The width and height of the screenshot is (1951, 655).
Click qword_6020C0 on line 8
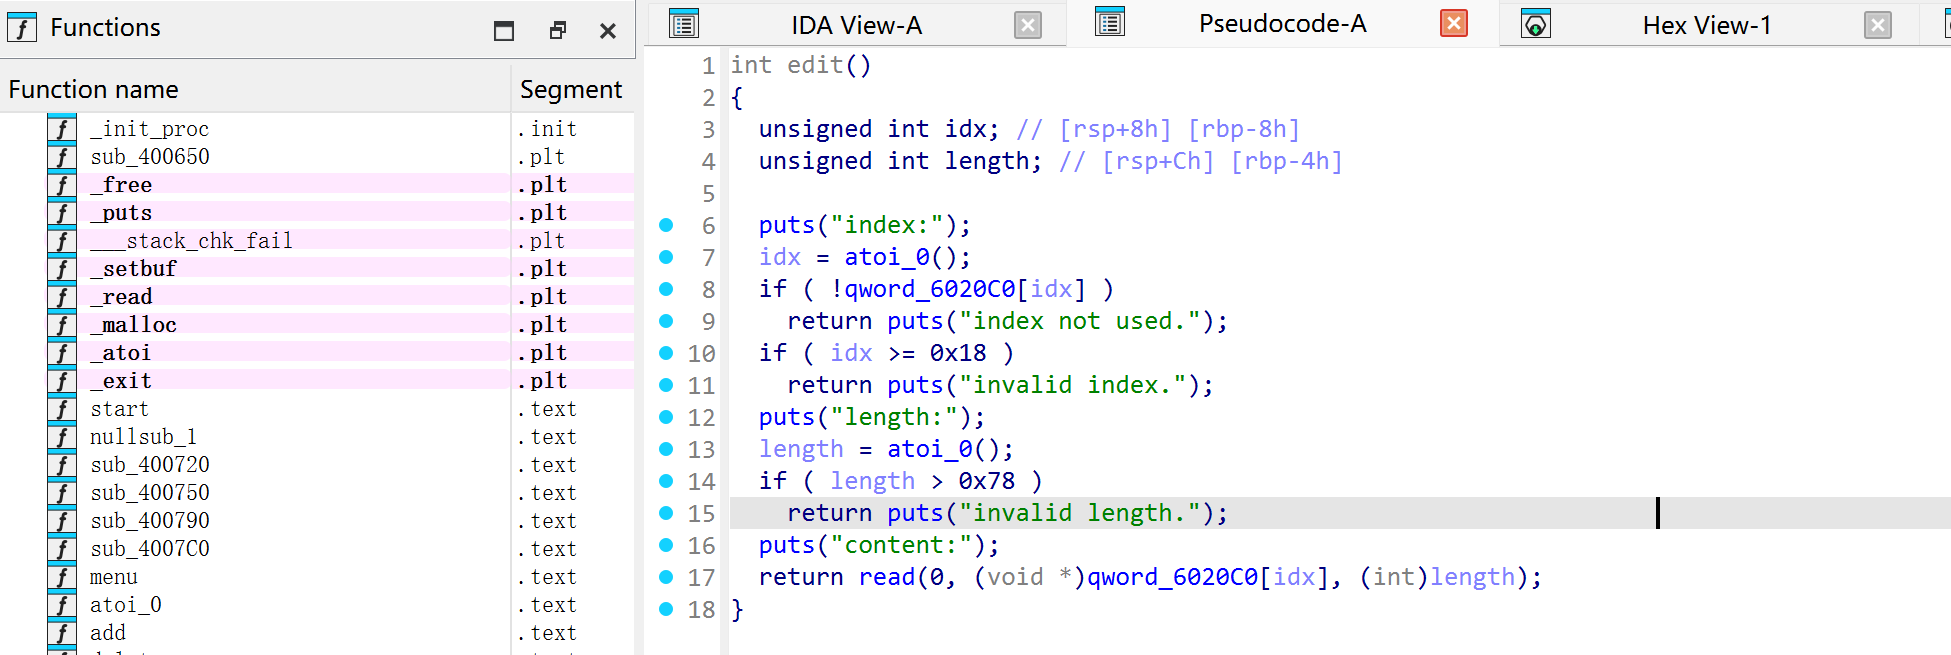coord(930,289)
